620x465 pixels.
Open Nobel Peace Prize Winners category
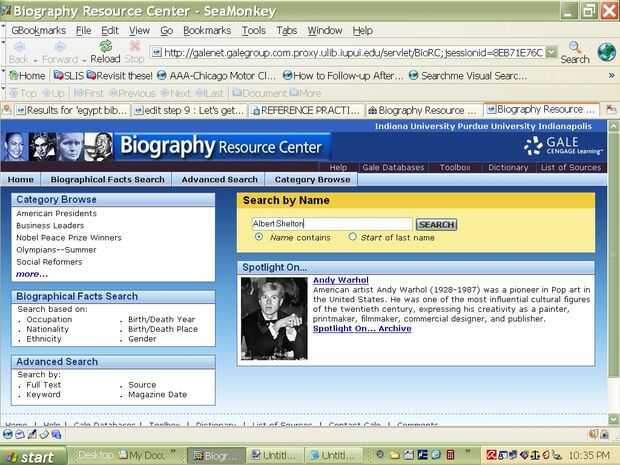point(69,238)
